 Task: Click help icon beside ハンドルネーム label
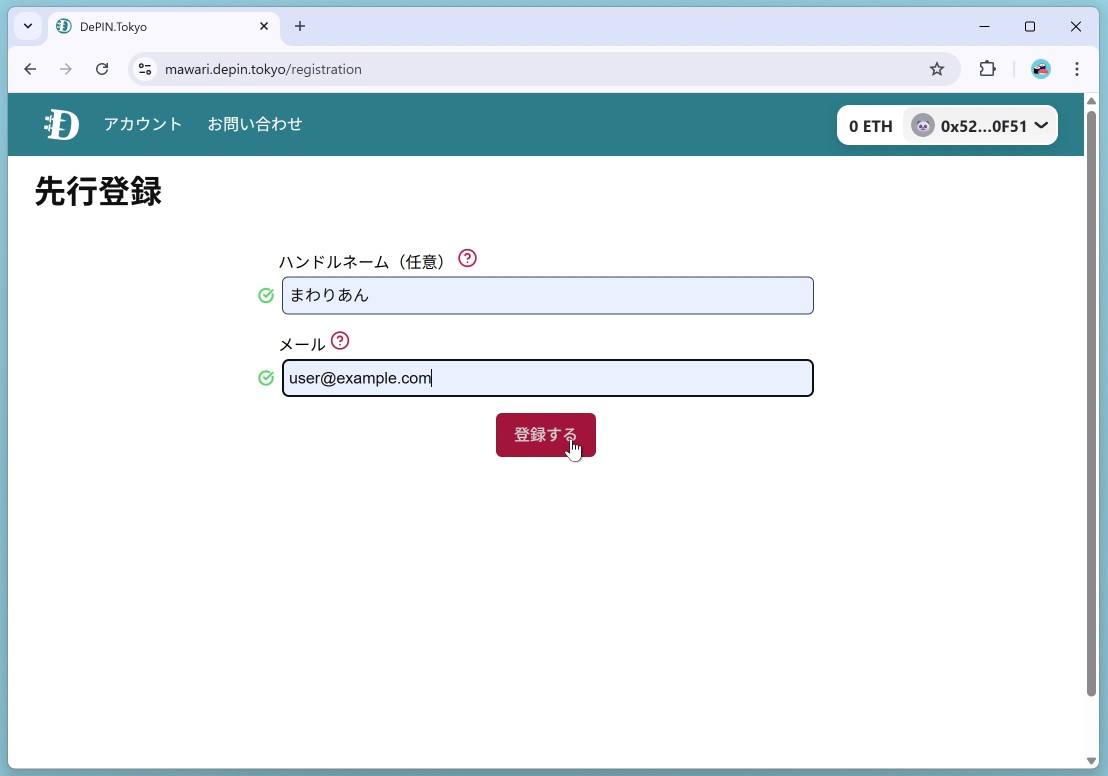pyautogui.click(x=467, y=258)
